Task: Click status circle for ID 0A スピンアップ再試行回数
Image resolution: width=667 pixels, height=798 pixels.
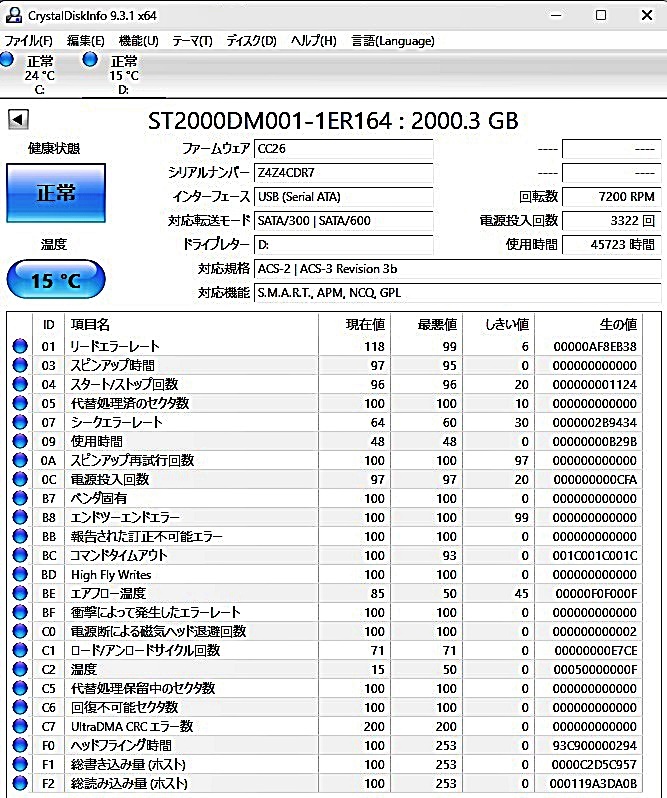Action: coord(20,460)
